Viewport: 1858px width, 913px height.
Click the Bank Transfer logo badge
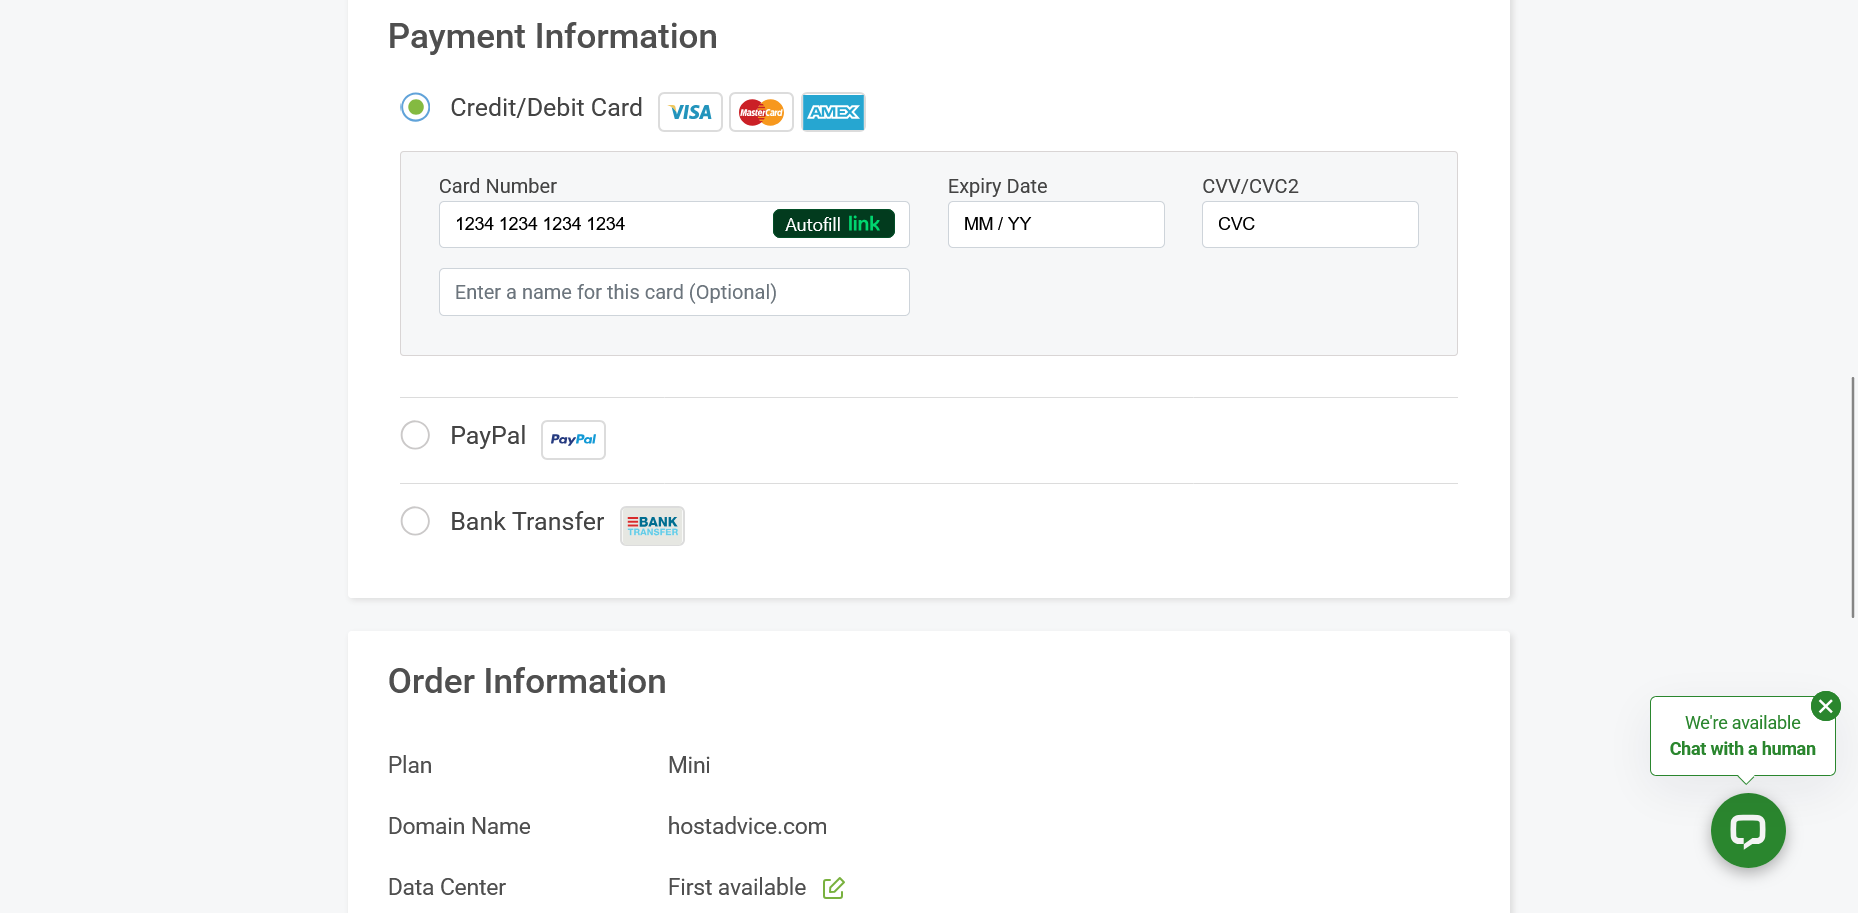coord(652,526)
